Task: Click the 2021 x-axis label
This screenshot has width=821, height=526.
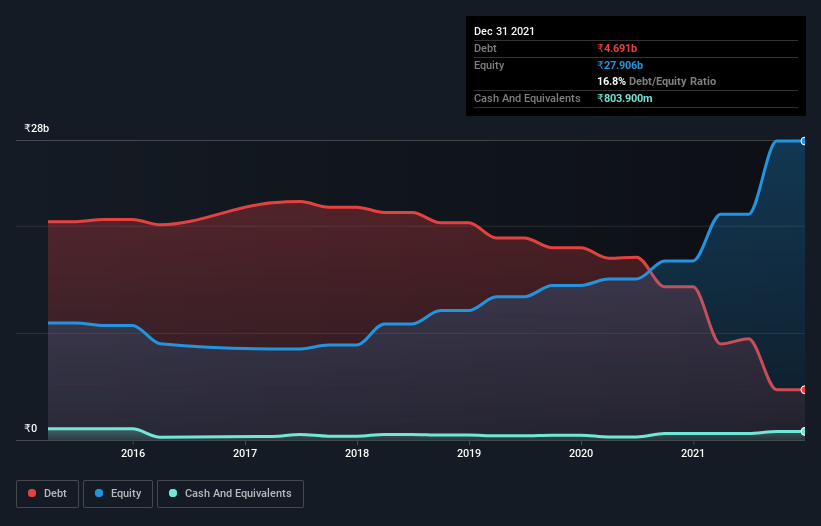Action: click(693, 453)
